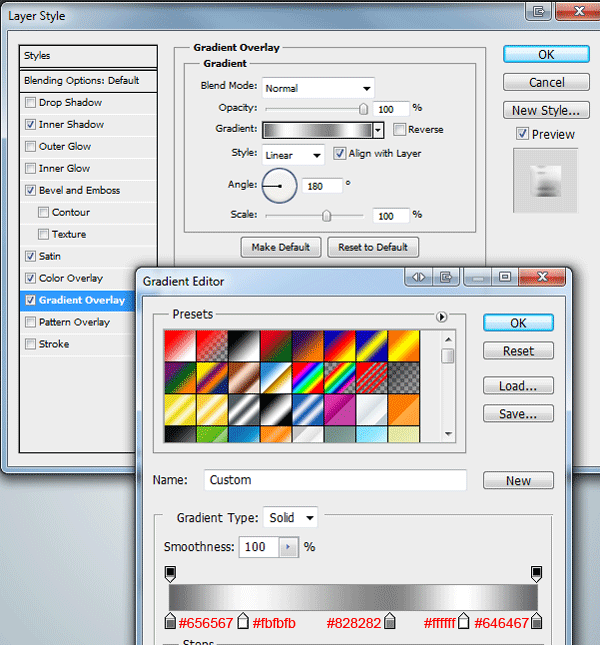Click the Angle value field
The image size is (600, 645).
click(322, 186)
